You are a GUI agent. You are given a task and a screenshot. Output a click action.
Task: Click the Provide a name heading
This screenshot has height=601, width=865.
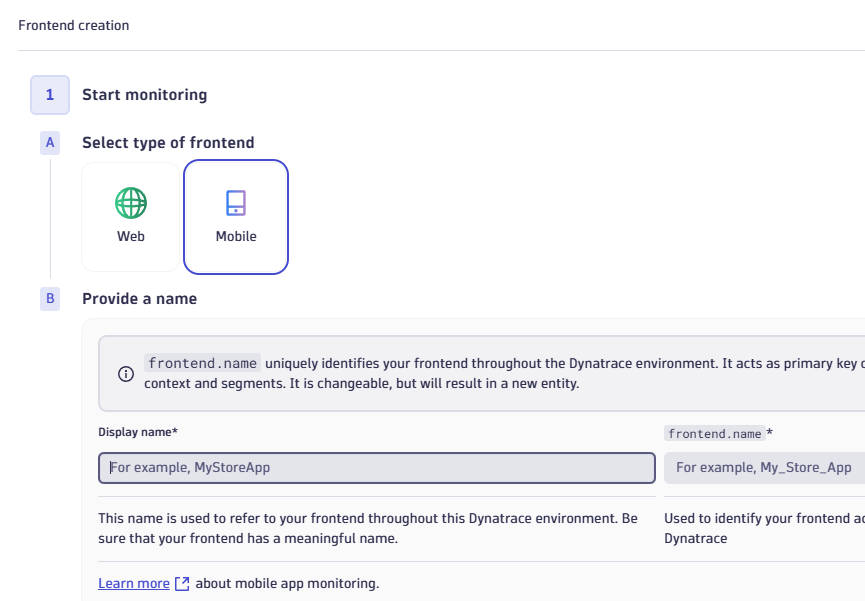pos(140,299)
